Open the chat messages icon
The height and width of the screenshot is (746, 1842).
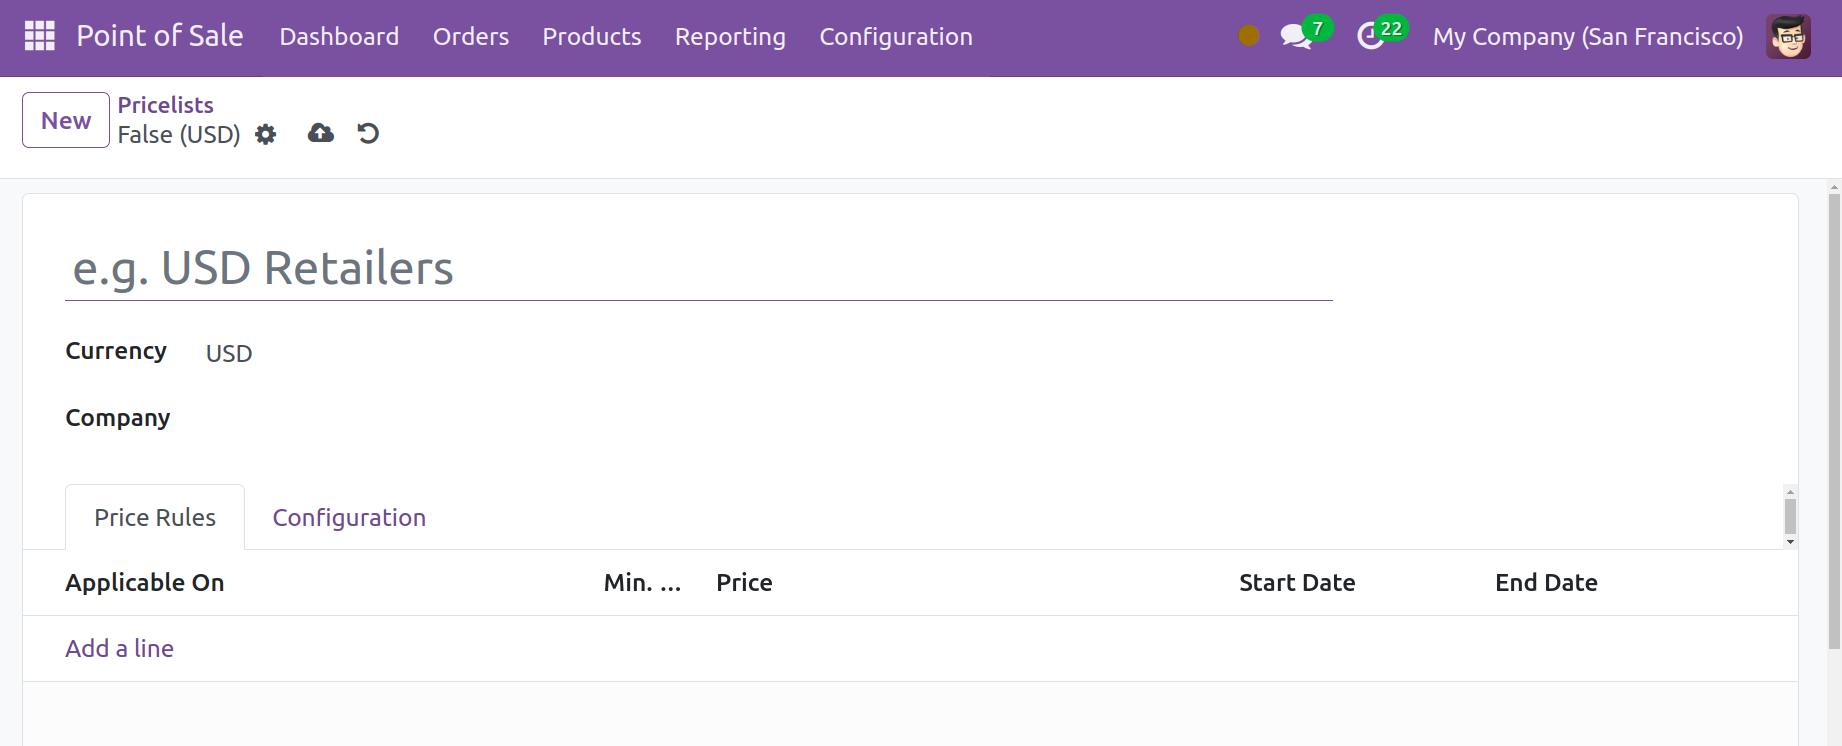pyautogui.click(x=1296, y=37)
